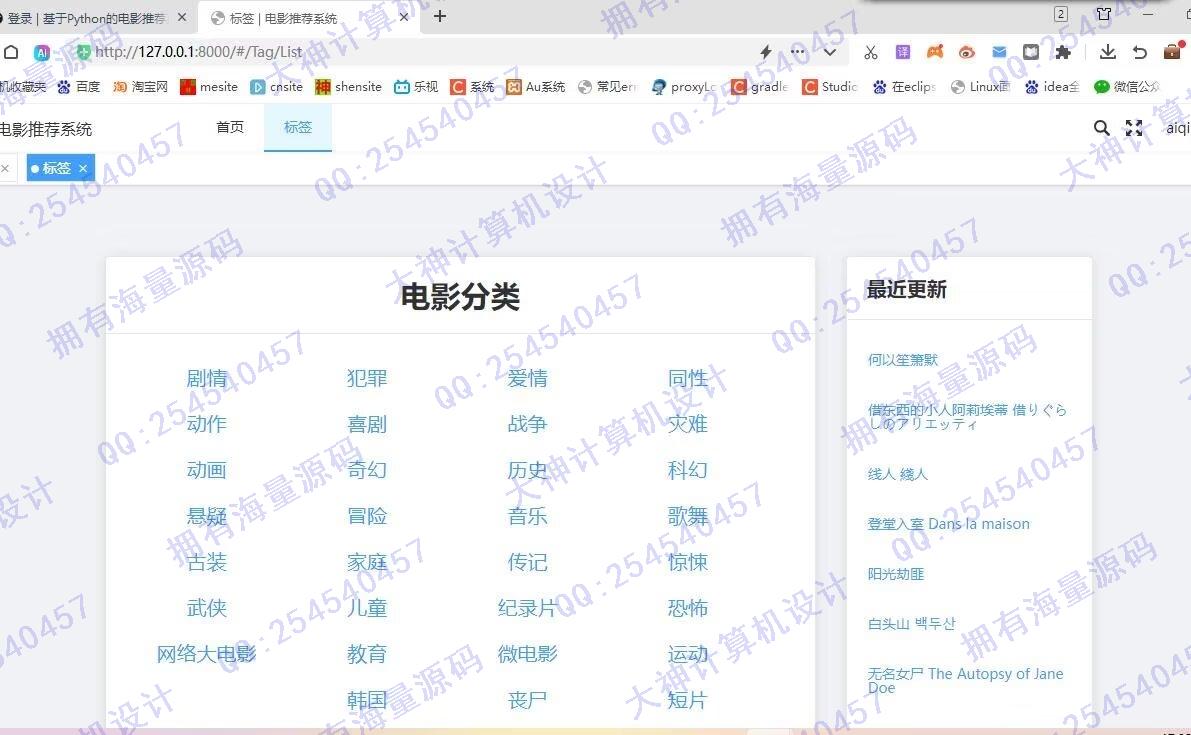
Task: Open the three-dot more options in address bar
Action: (x=798, y=52)
